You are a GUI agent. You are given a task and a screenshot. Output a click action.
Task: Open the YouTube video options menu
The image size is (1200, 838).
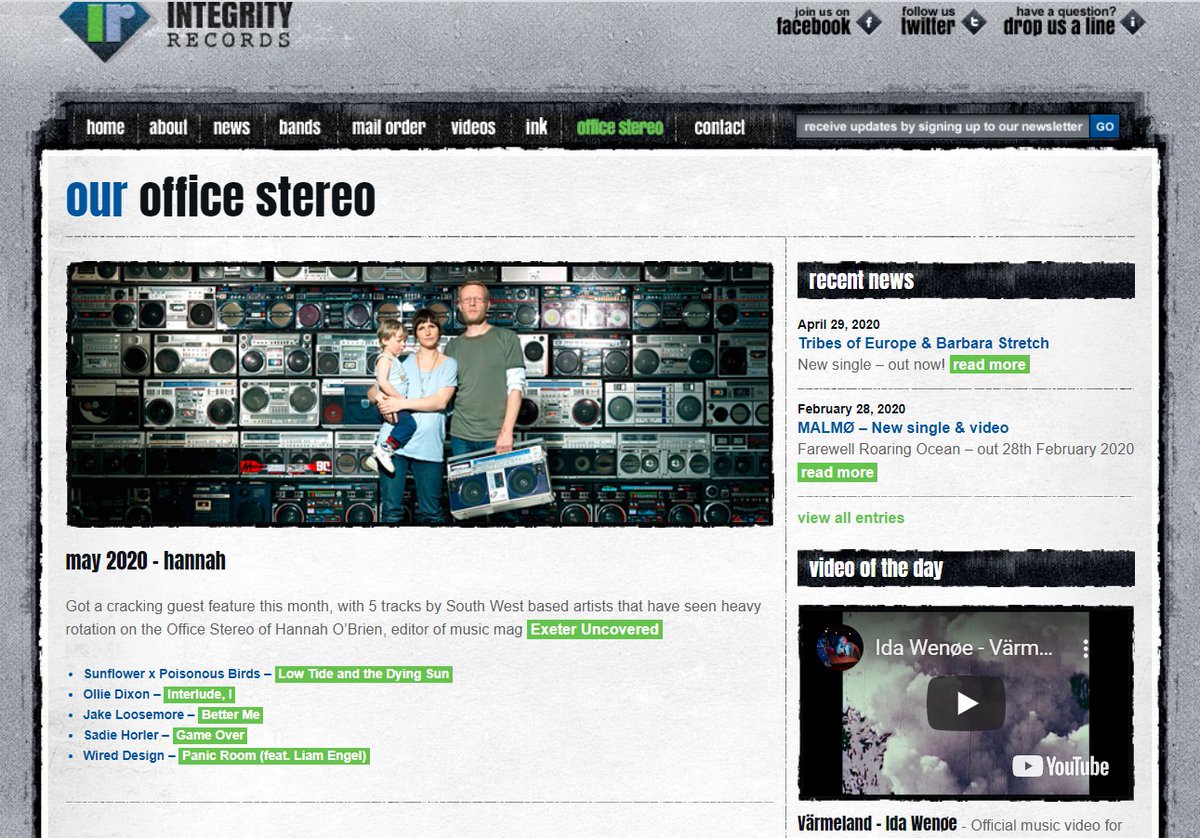(x=1086, y=648)
